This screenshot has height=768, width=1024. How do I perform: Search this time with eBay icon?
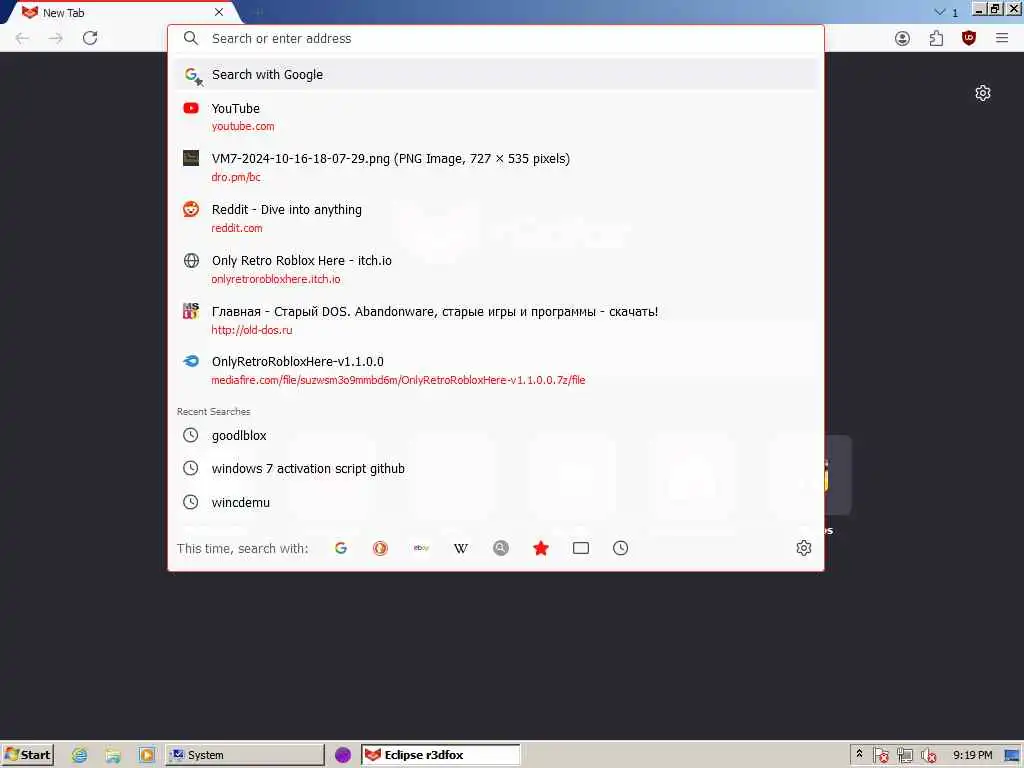[x=421, y=548]
